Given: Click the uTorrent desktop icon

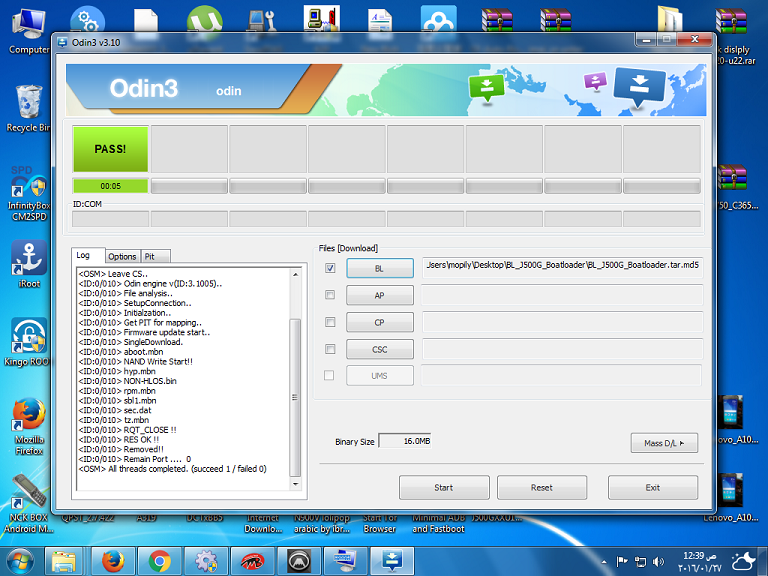Looking at the screenshot, I should pos(205,20).
